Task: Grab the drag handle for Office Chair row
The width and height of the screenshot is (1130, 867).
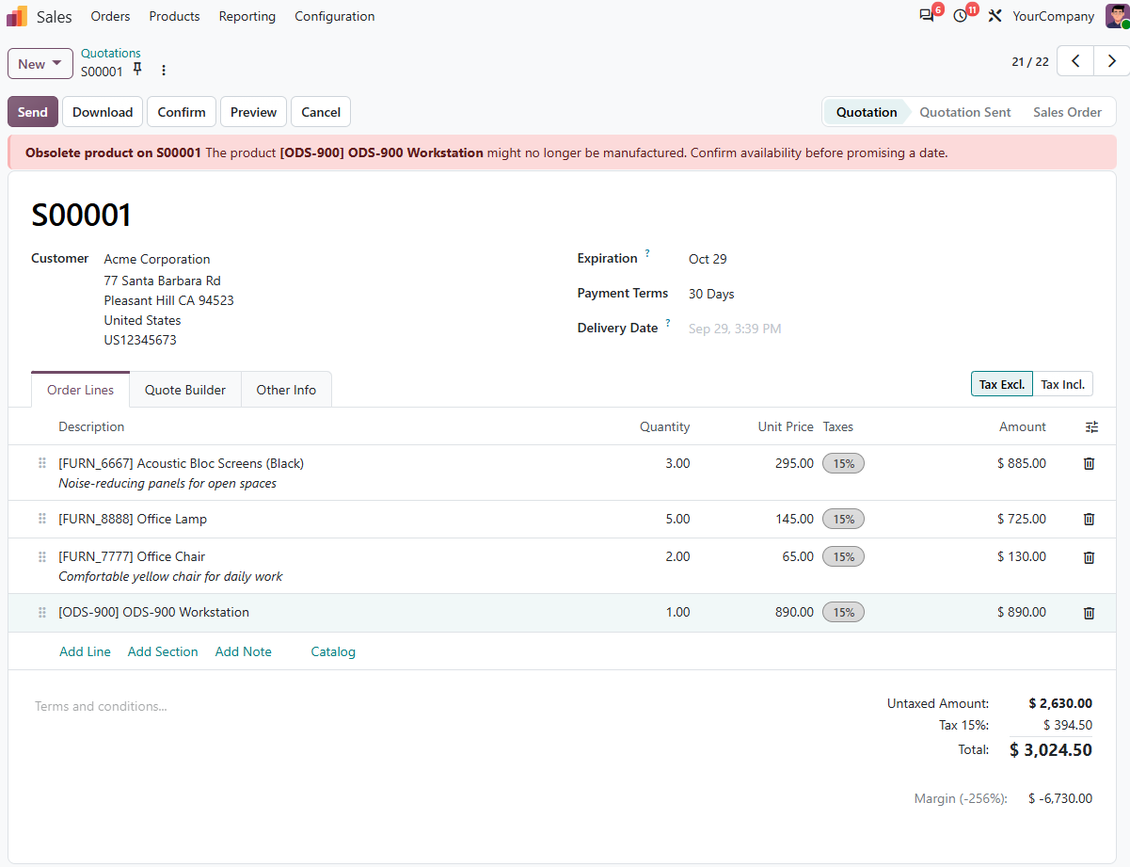Action: (43, 557)
